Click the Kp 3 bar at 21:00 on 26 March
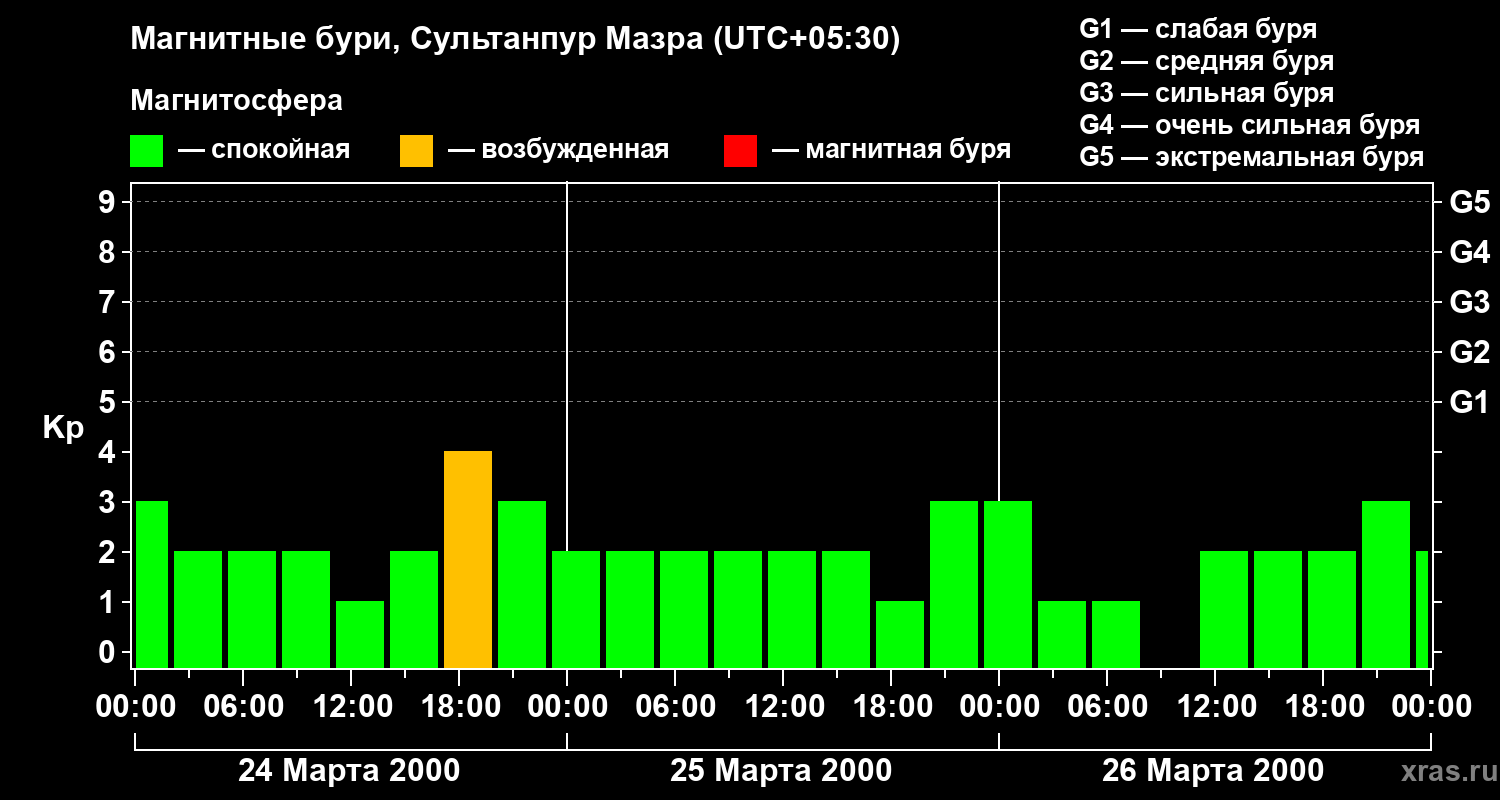Viewport: 1500px width, 800px height. 1386,585
